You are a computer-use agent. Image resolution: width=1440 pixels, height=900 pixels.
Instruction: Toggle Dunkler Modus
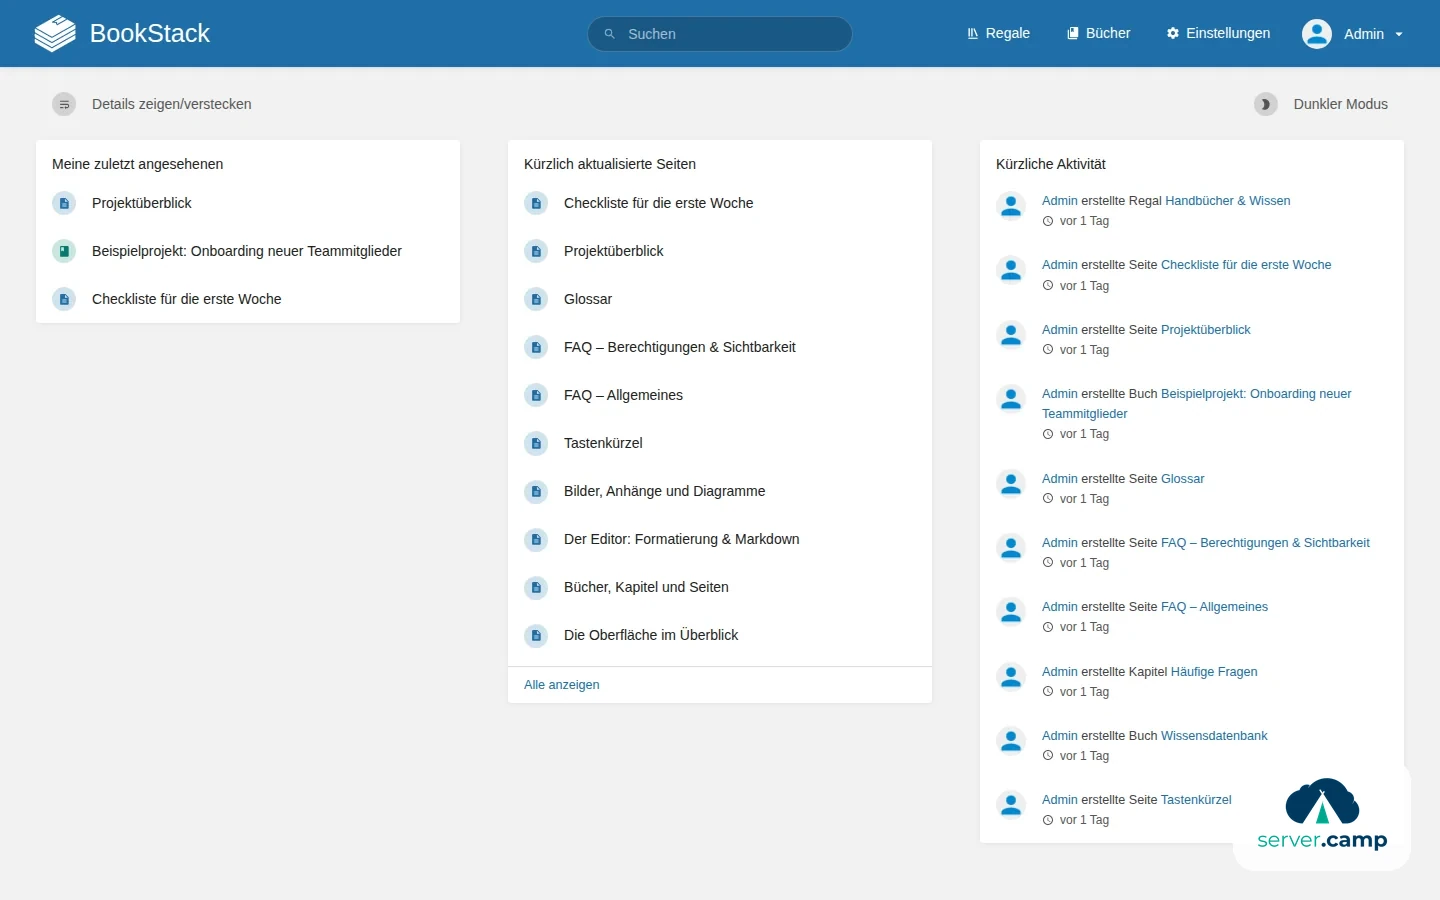pos(1321,104)
